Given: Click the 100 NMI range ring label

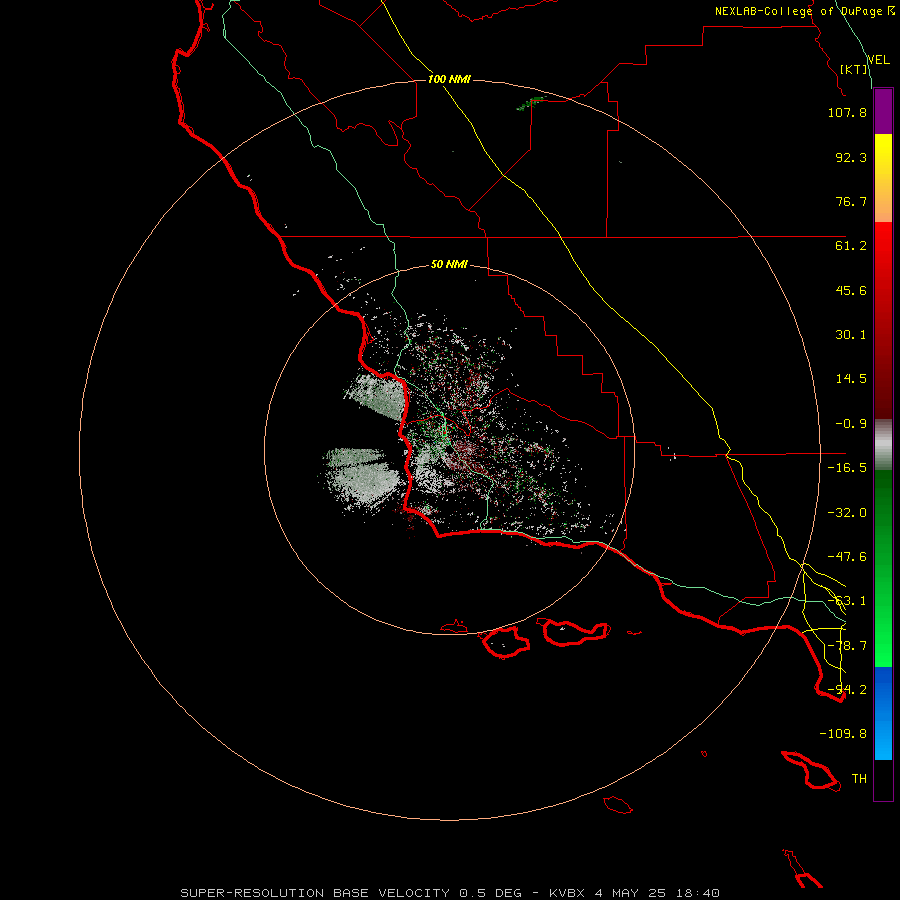Looking at the screenshot, I should pos(449,79).
